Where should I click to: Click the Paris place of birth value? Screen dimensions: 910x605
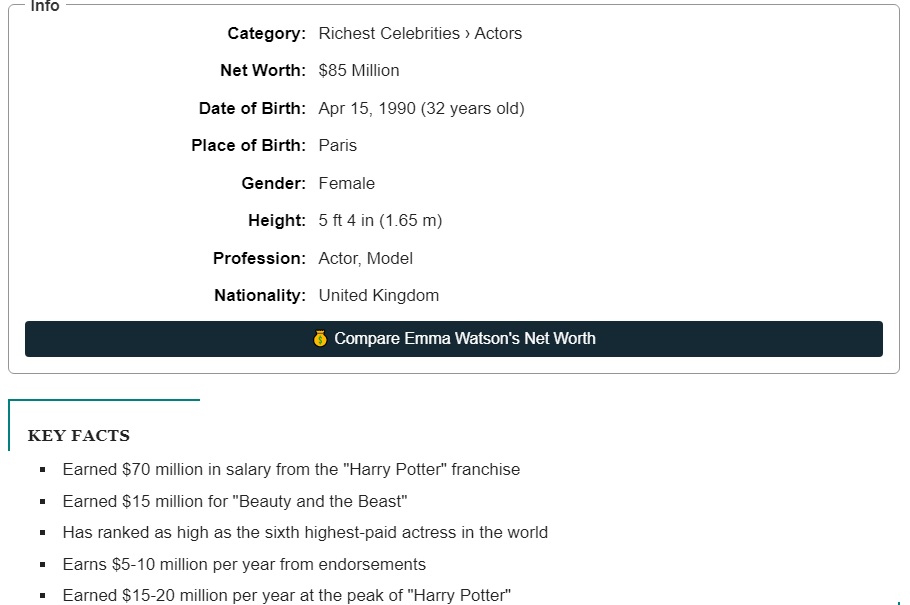pyautogui.click(x=337, y=146)
